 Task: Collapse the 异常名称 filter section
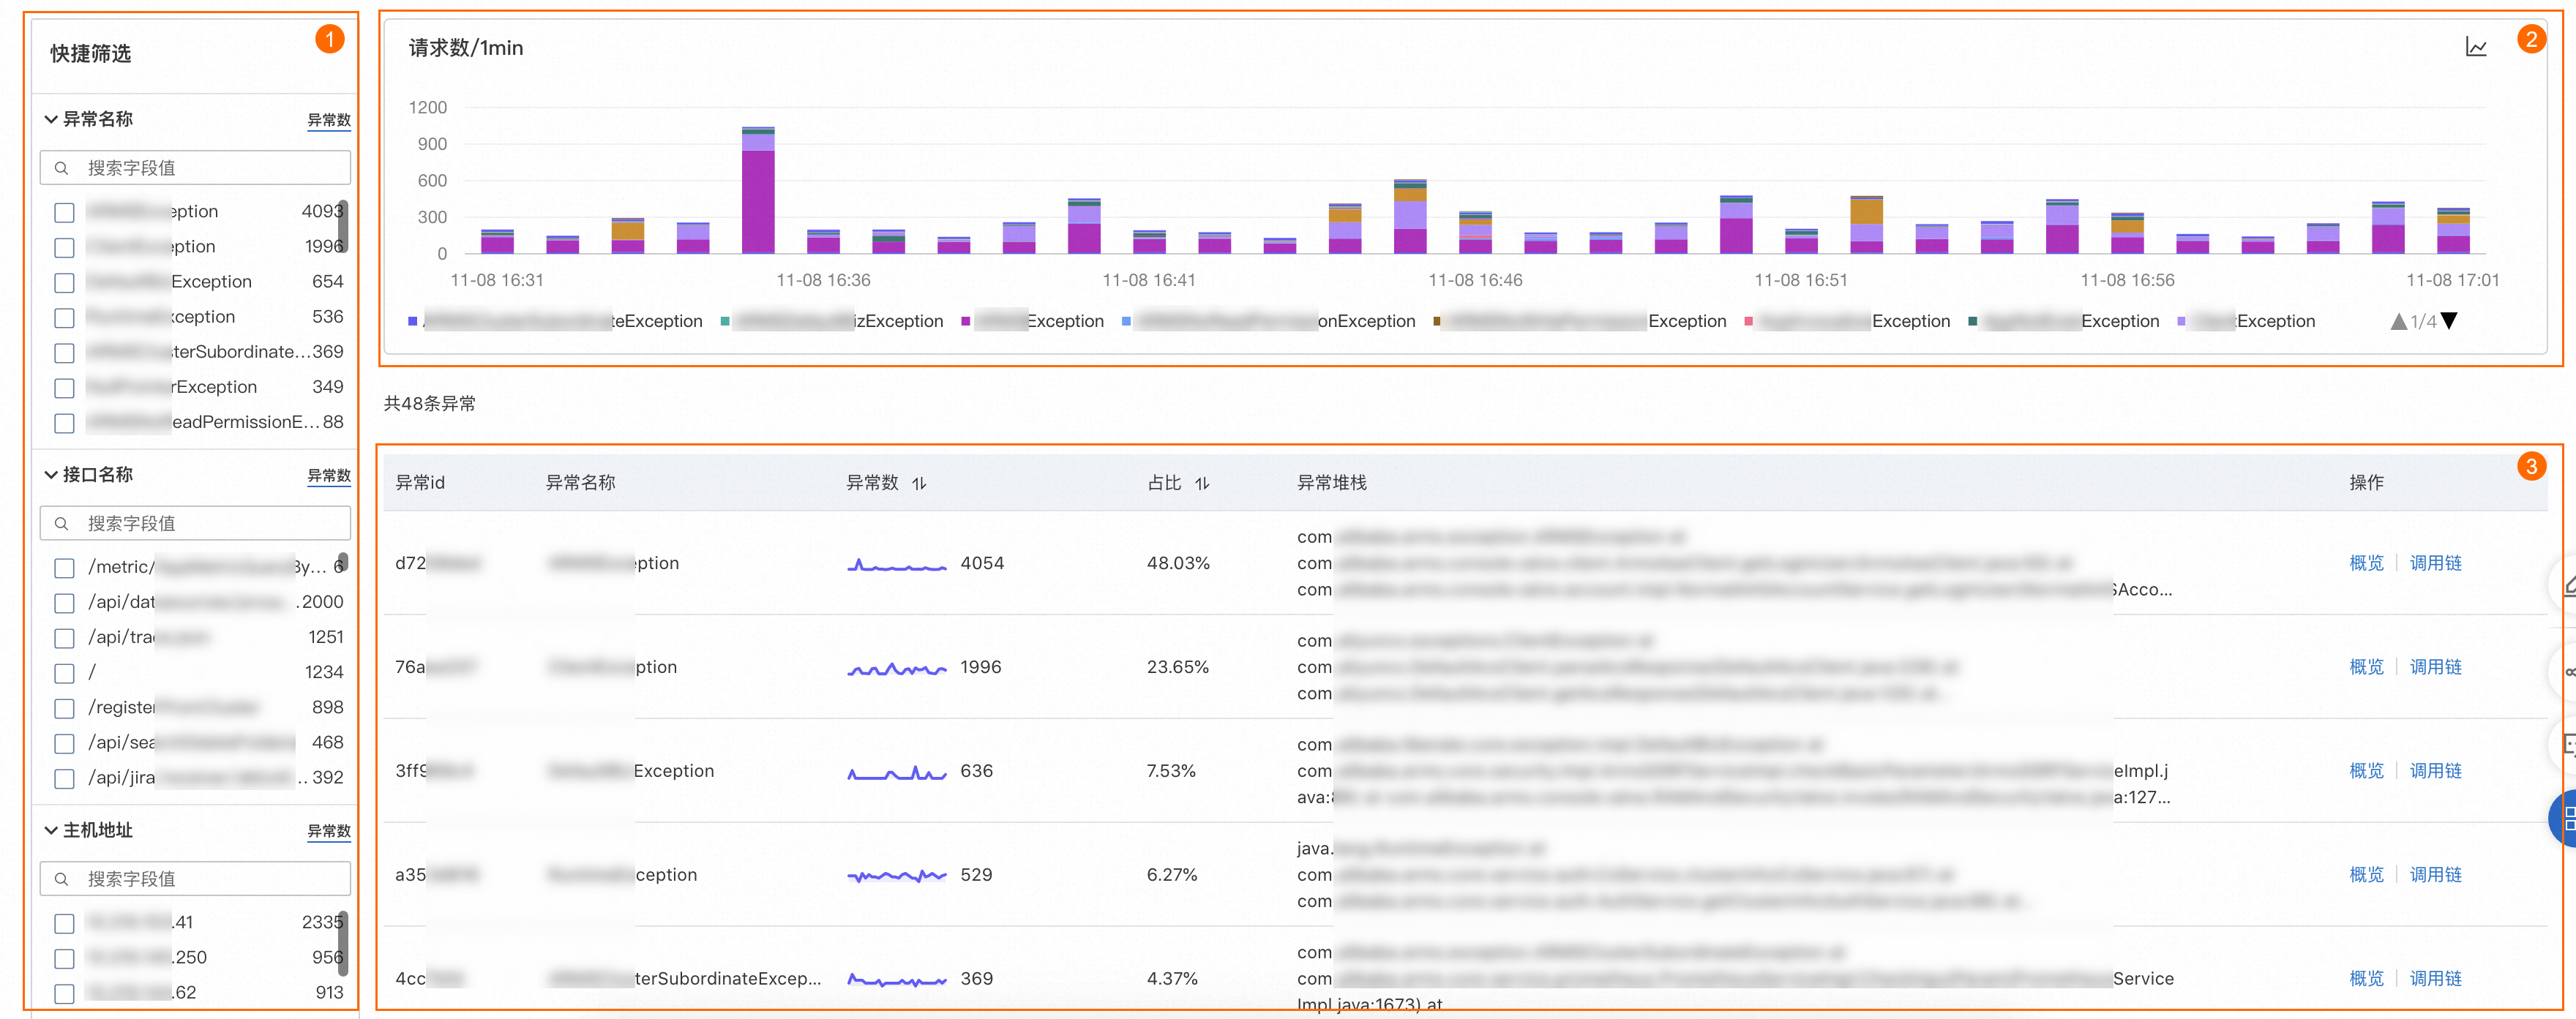pyautogui.click(x=51, y=119)
